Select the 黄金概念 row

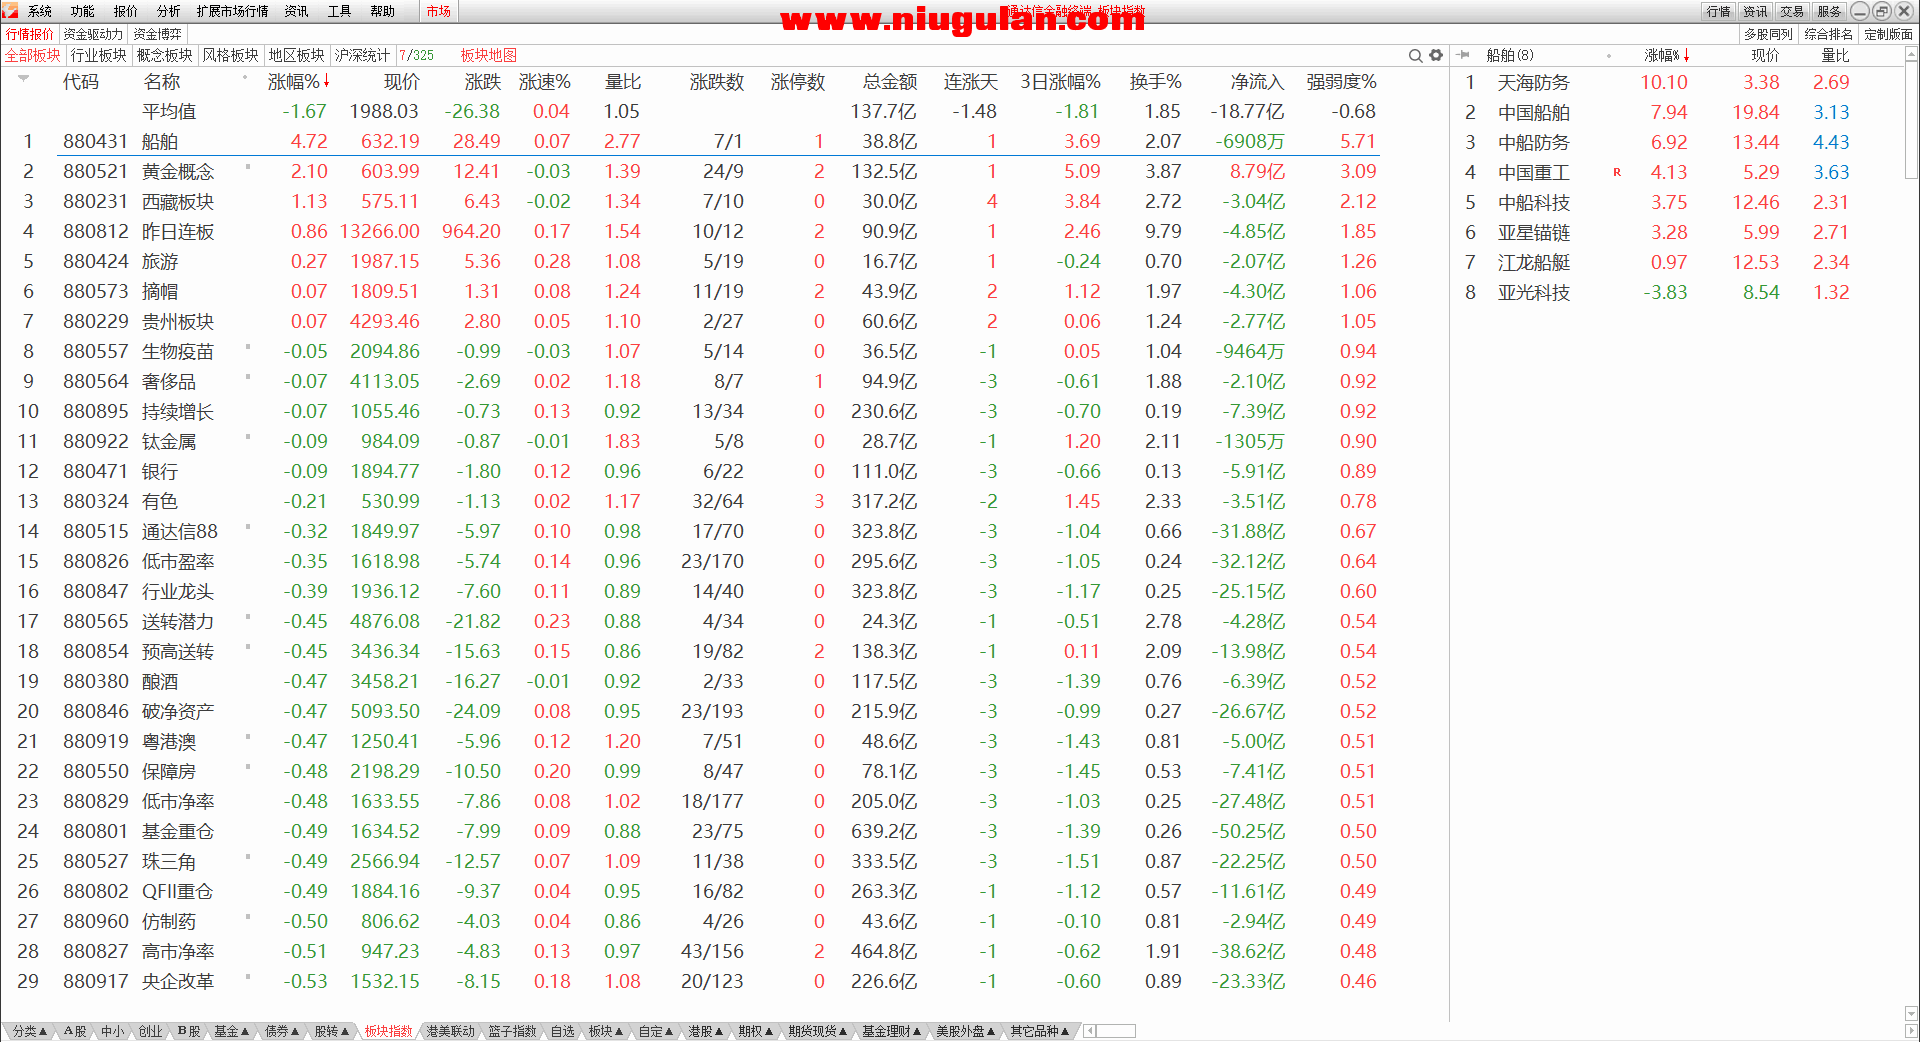(x=699, y=171)
